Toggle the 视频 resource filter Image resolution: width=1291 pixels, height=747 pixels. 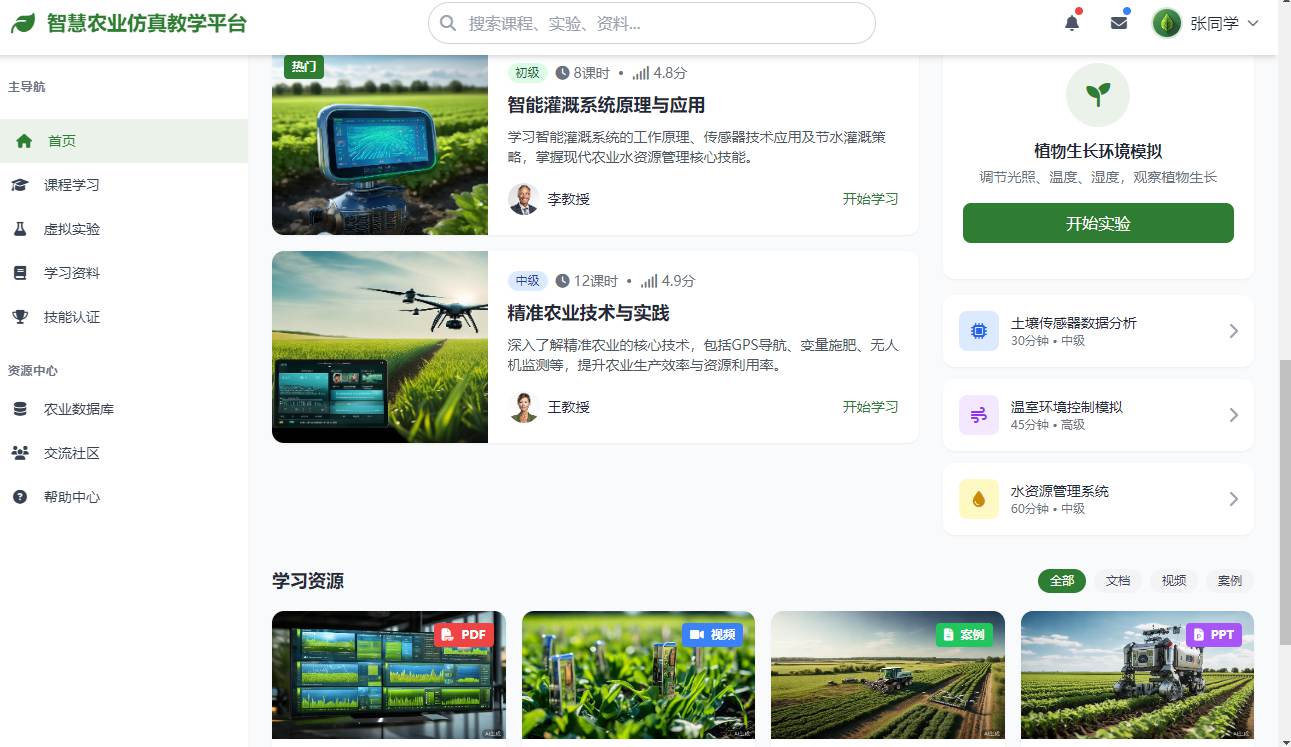[x=1172, y=580]
